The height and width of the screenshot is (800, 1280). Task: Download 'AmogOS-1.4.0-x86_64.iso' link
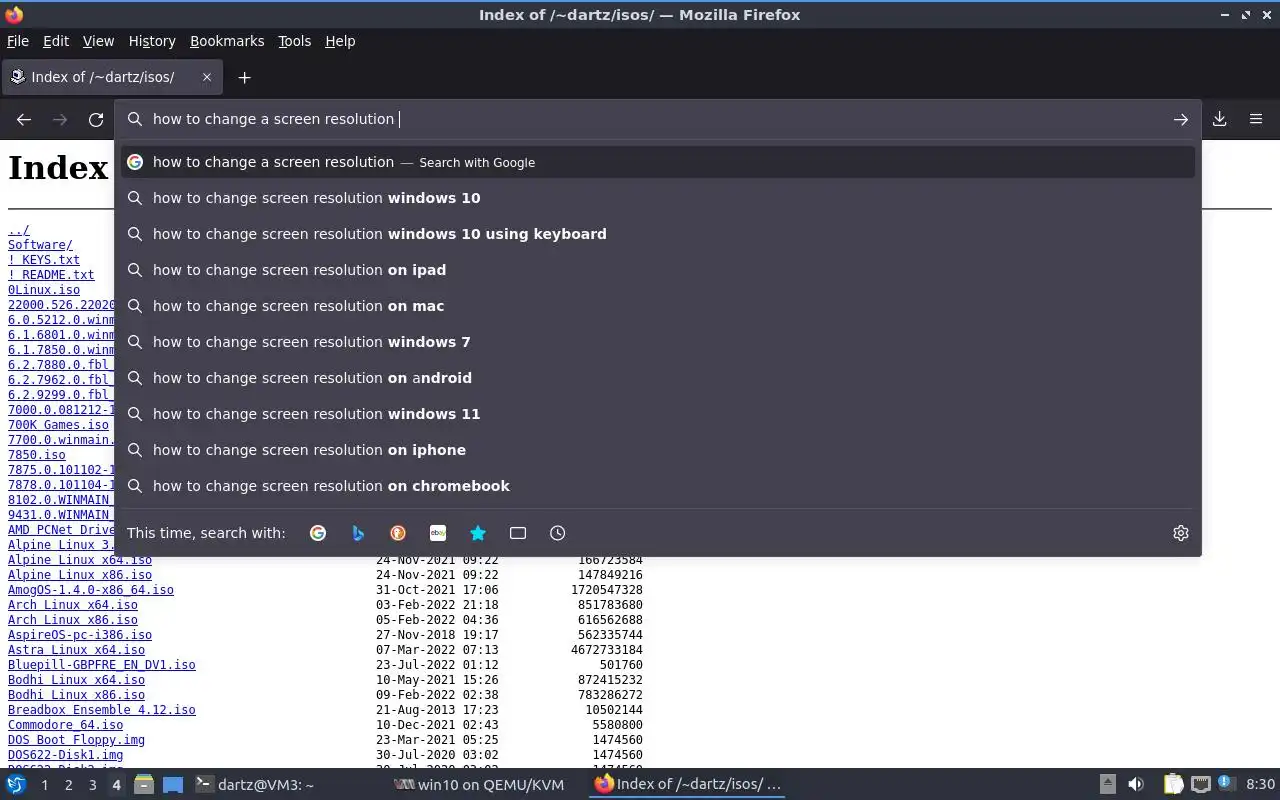(91, 590)
